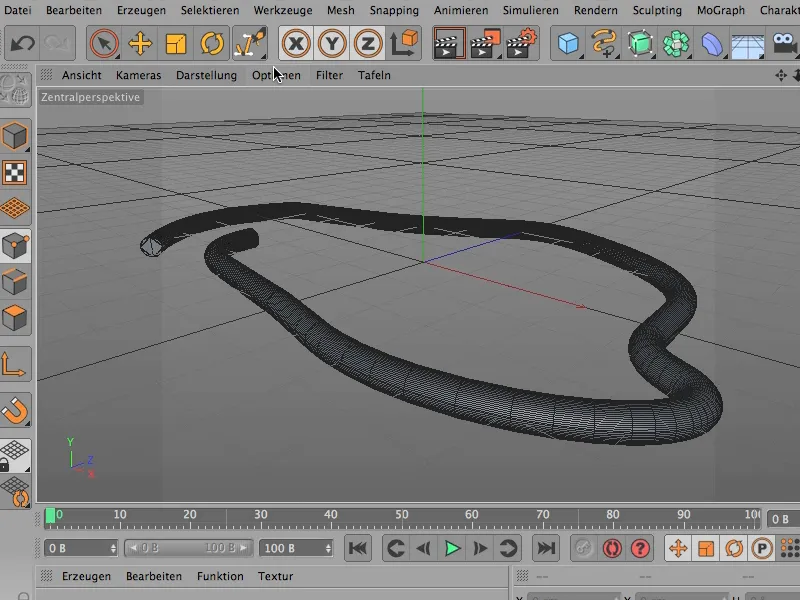Add a camera object
This screenshot has height=600, width=800.
click(x=785, y=43)
